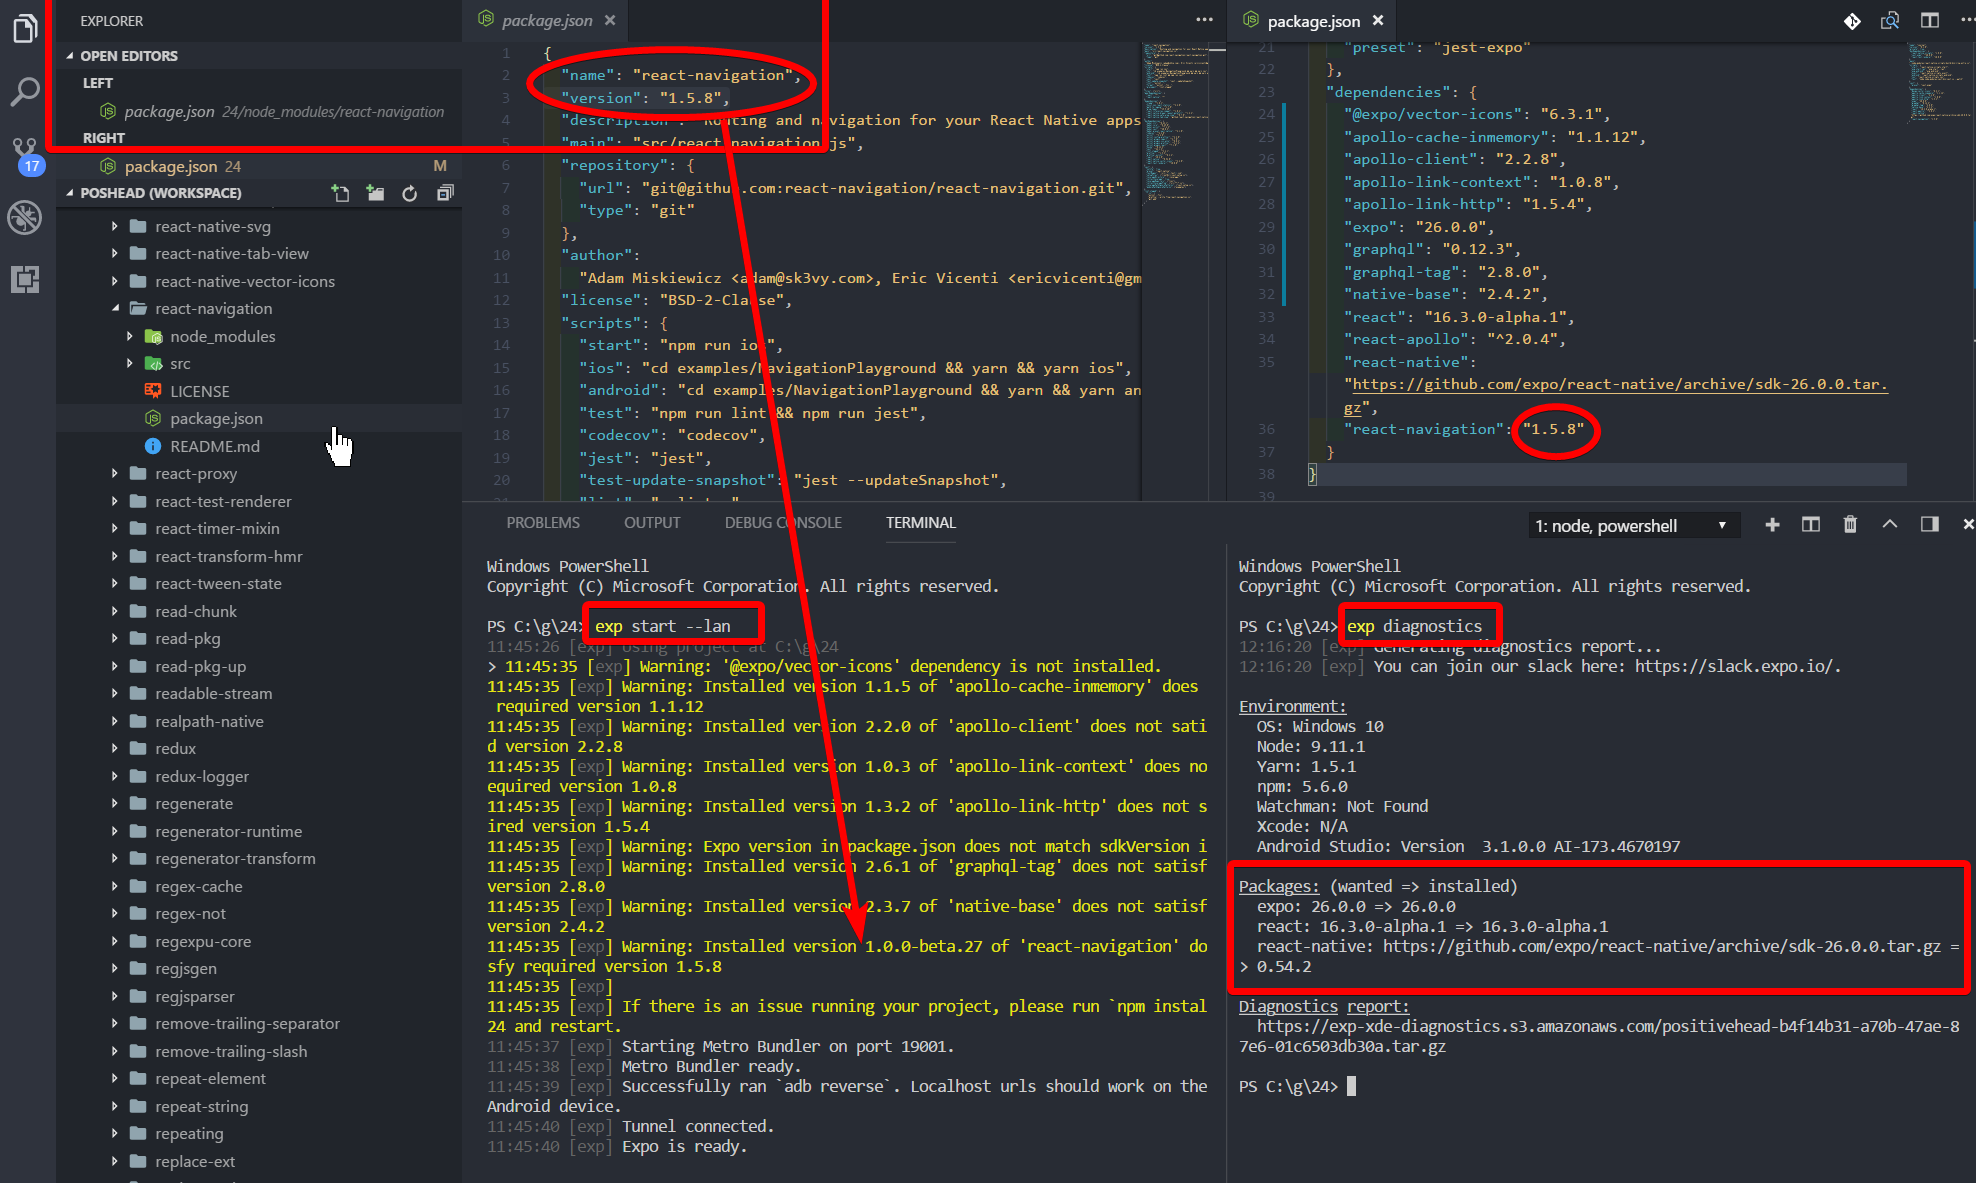This screenshot has width=1976, height=1183.
Task: Switch to the PROBLEMS tab
Action: click(x=543, y=522)
